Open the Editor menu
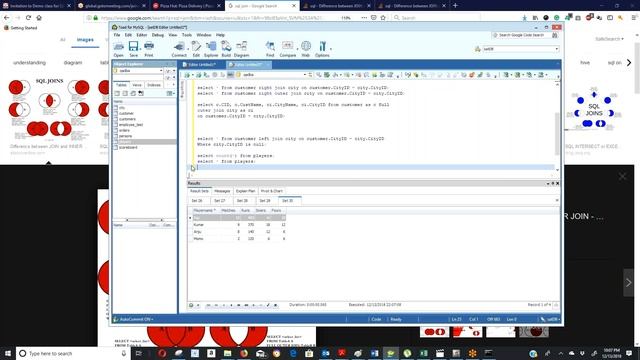The width and height of the screenshot is (640, 360). click(x=142, y=35)
